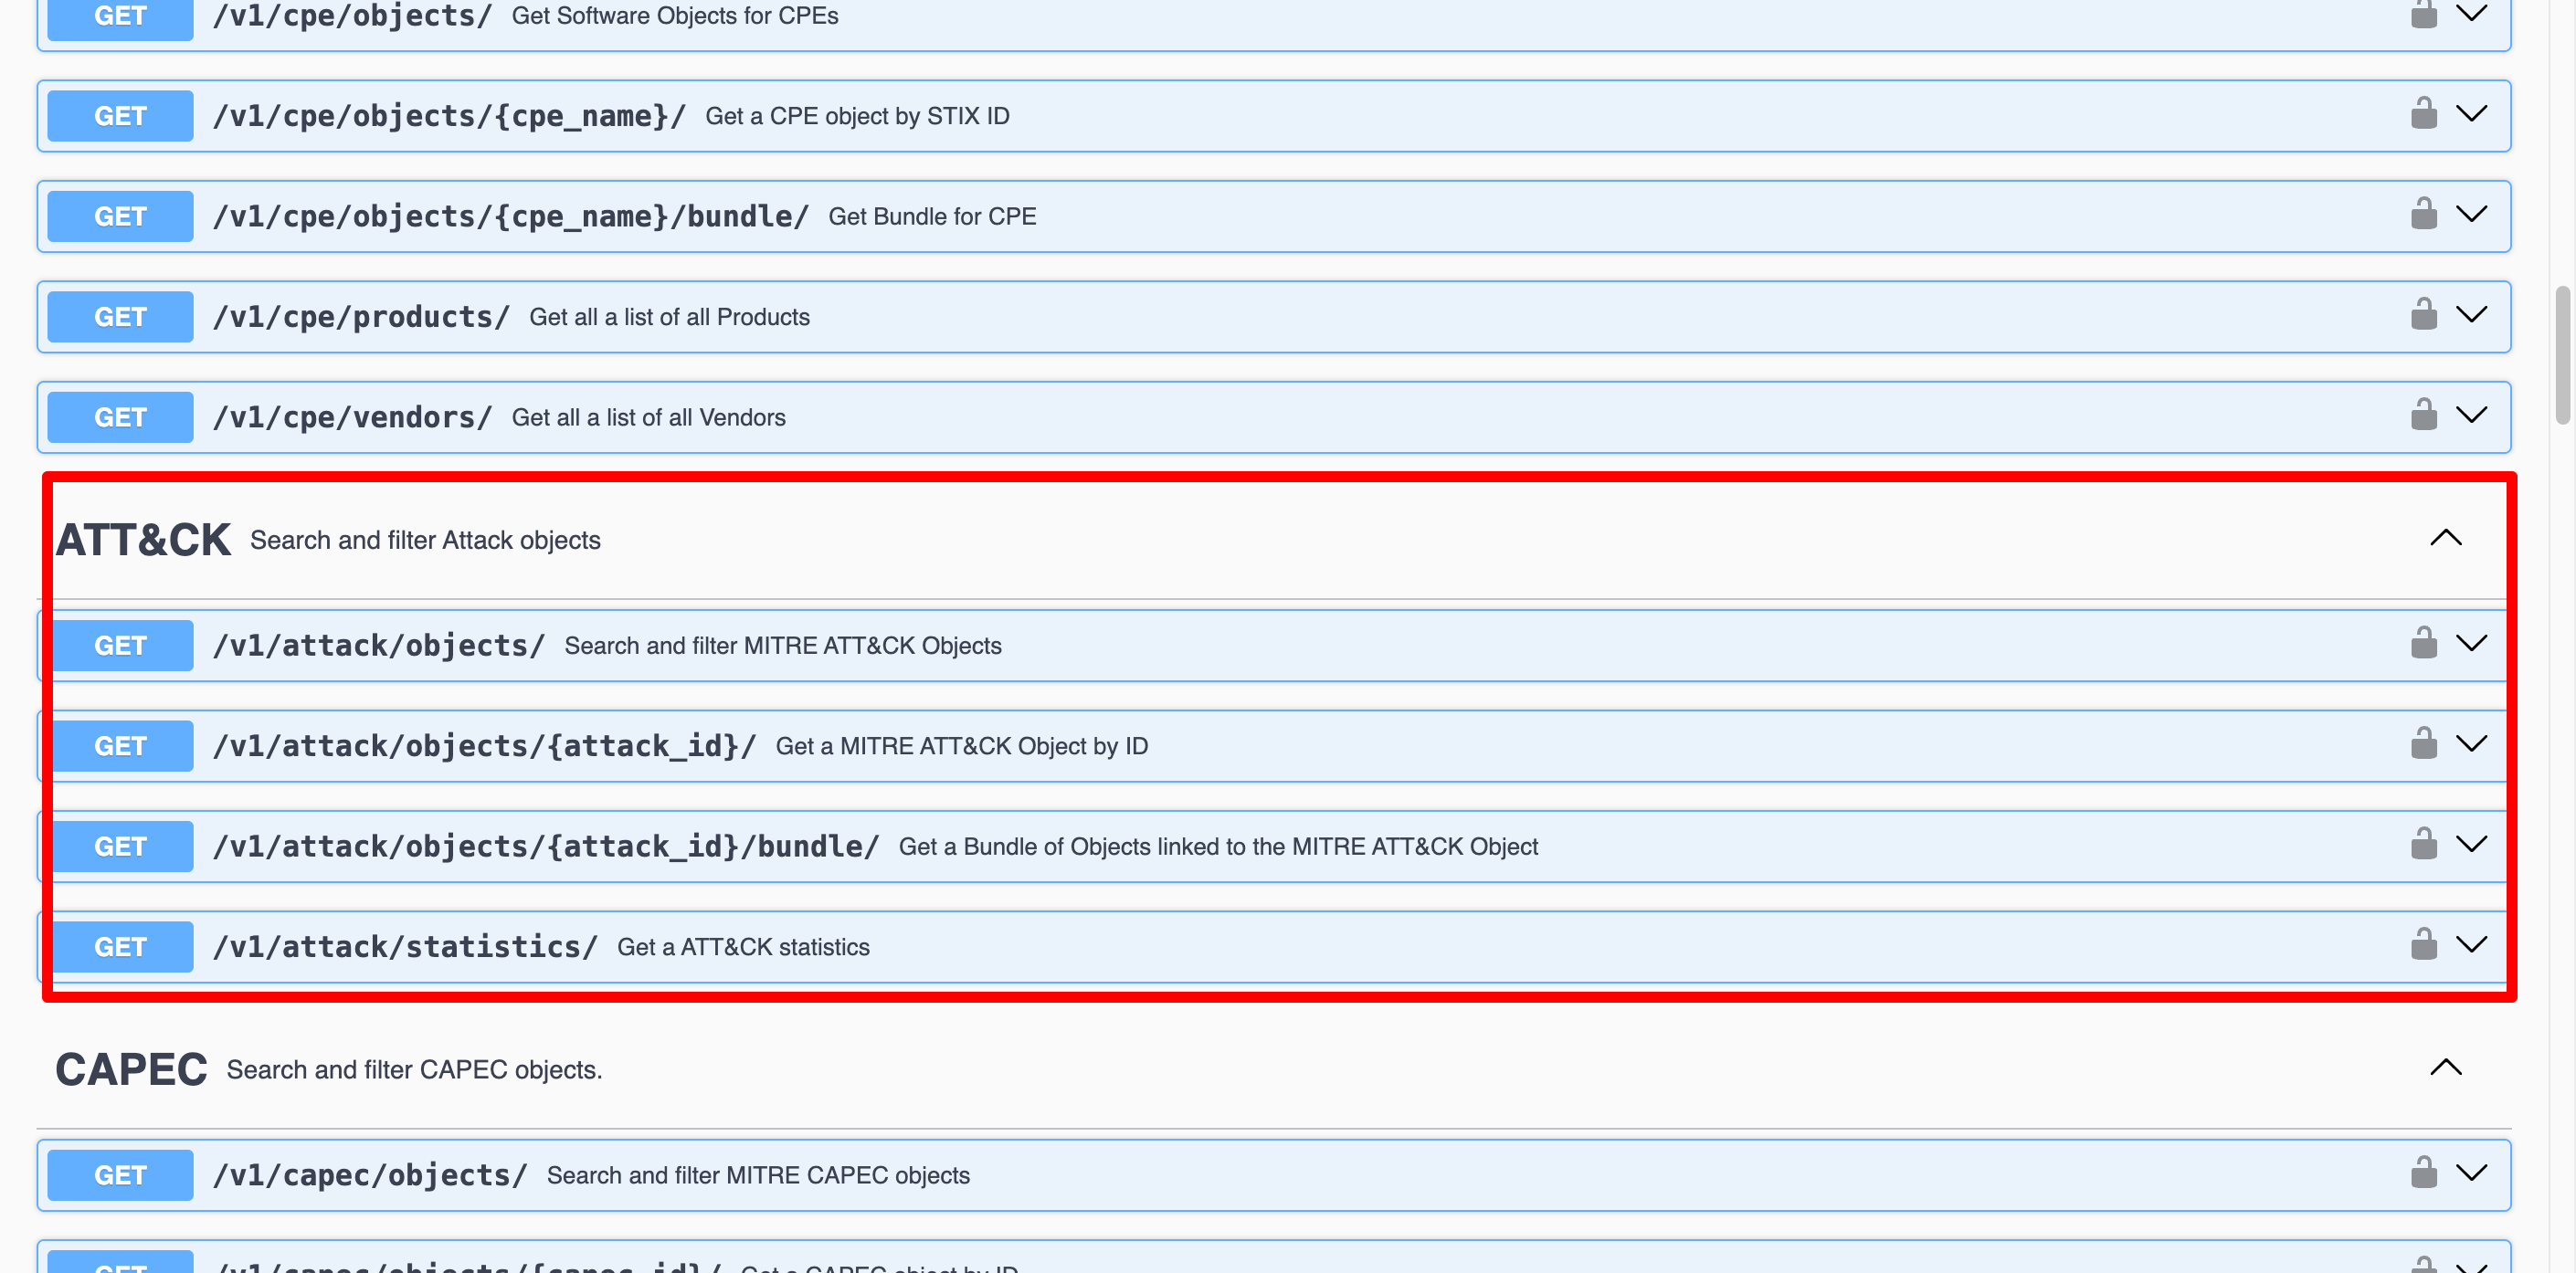Viewport: 2576px width, 1273px height.
Task: Click lock icon on attack bundle endpoint row
Action: 2423,845
